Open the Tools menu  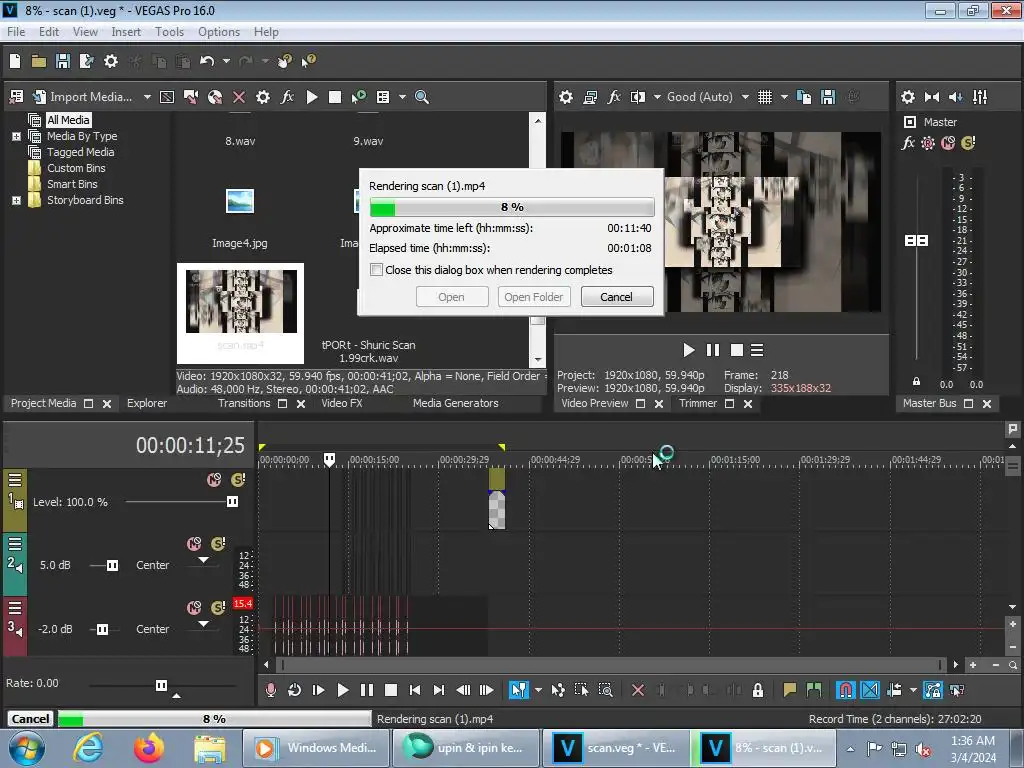coord(169,32)
